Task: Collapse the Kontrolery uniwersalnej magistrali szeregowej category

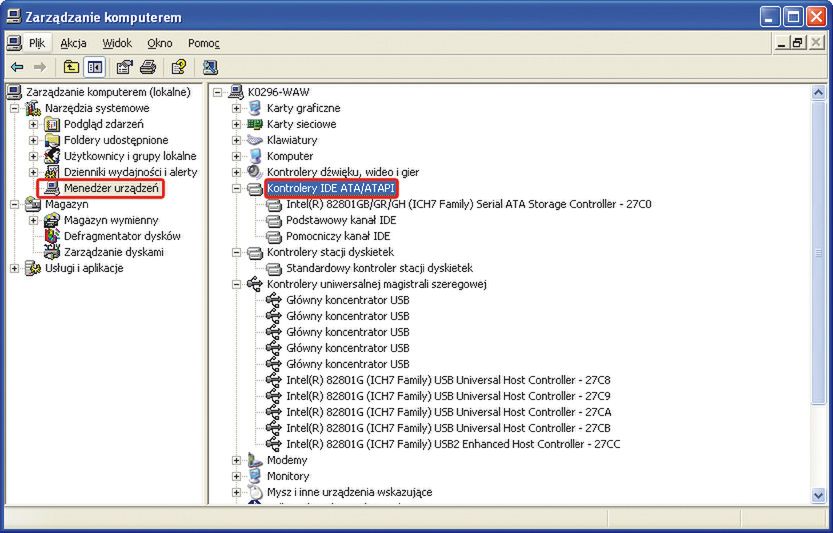Action: (236, 284)
